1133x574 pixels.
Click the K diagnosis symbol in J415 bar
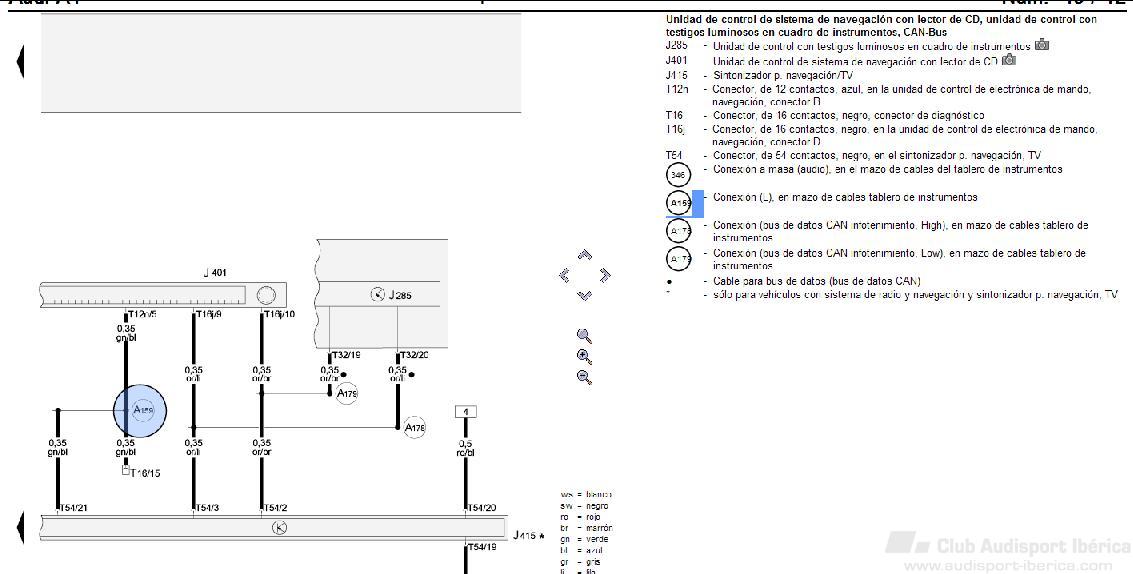(x=279, y=528)
